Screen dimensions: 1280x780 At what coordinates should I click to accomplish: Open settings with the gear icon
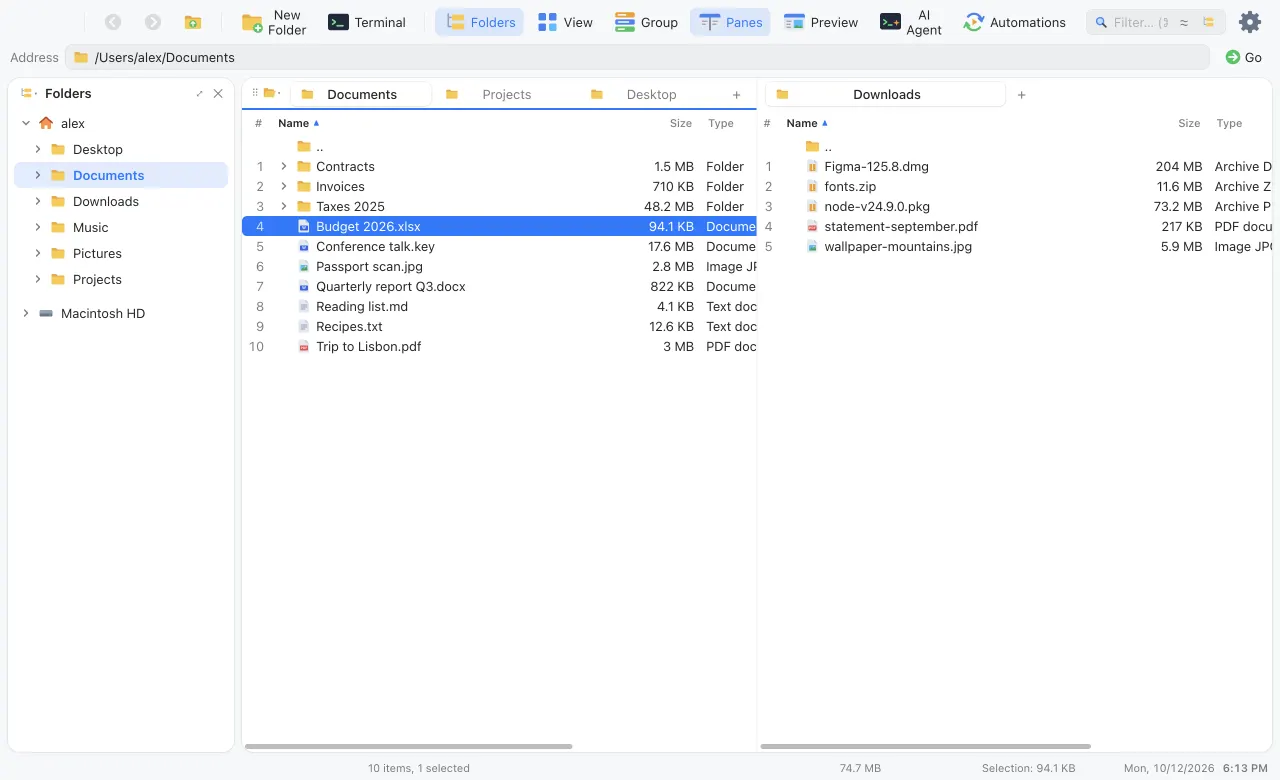(1250, 22)
